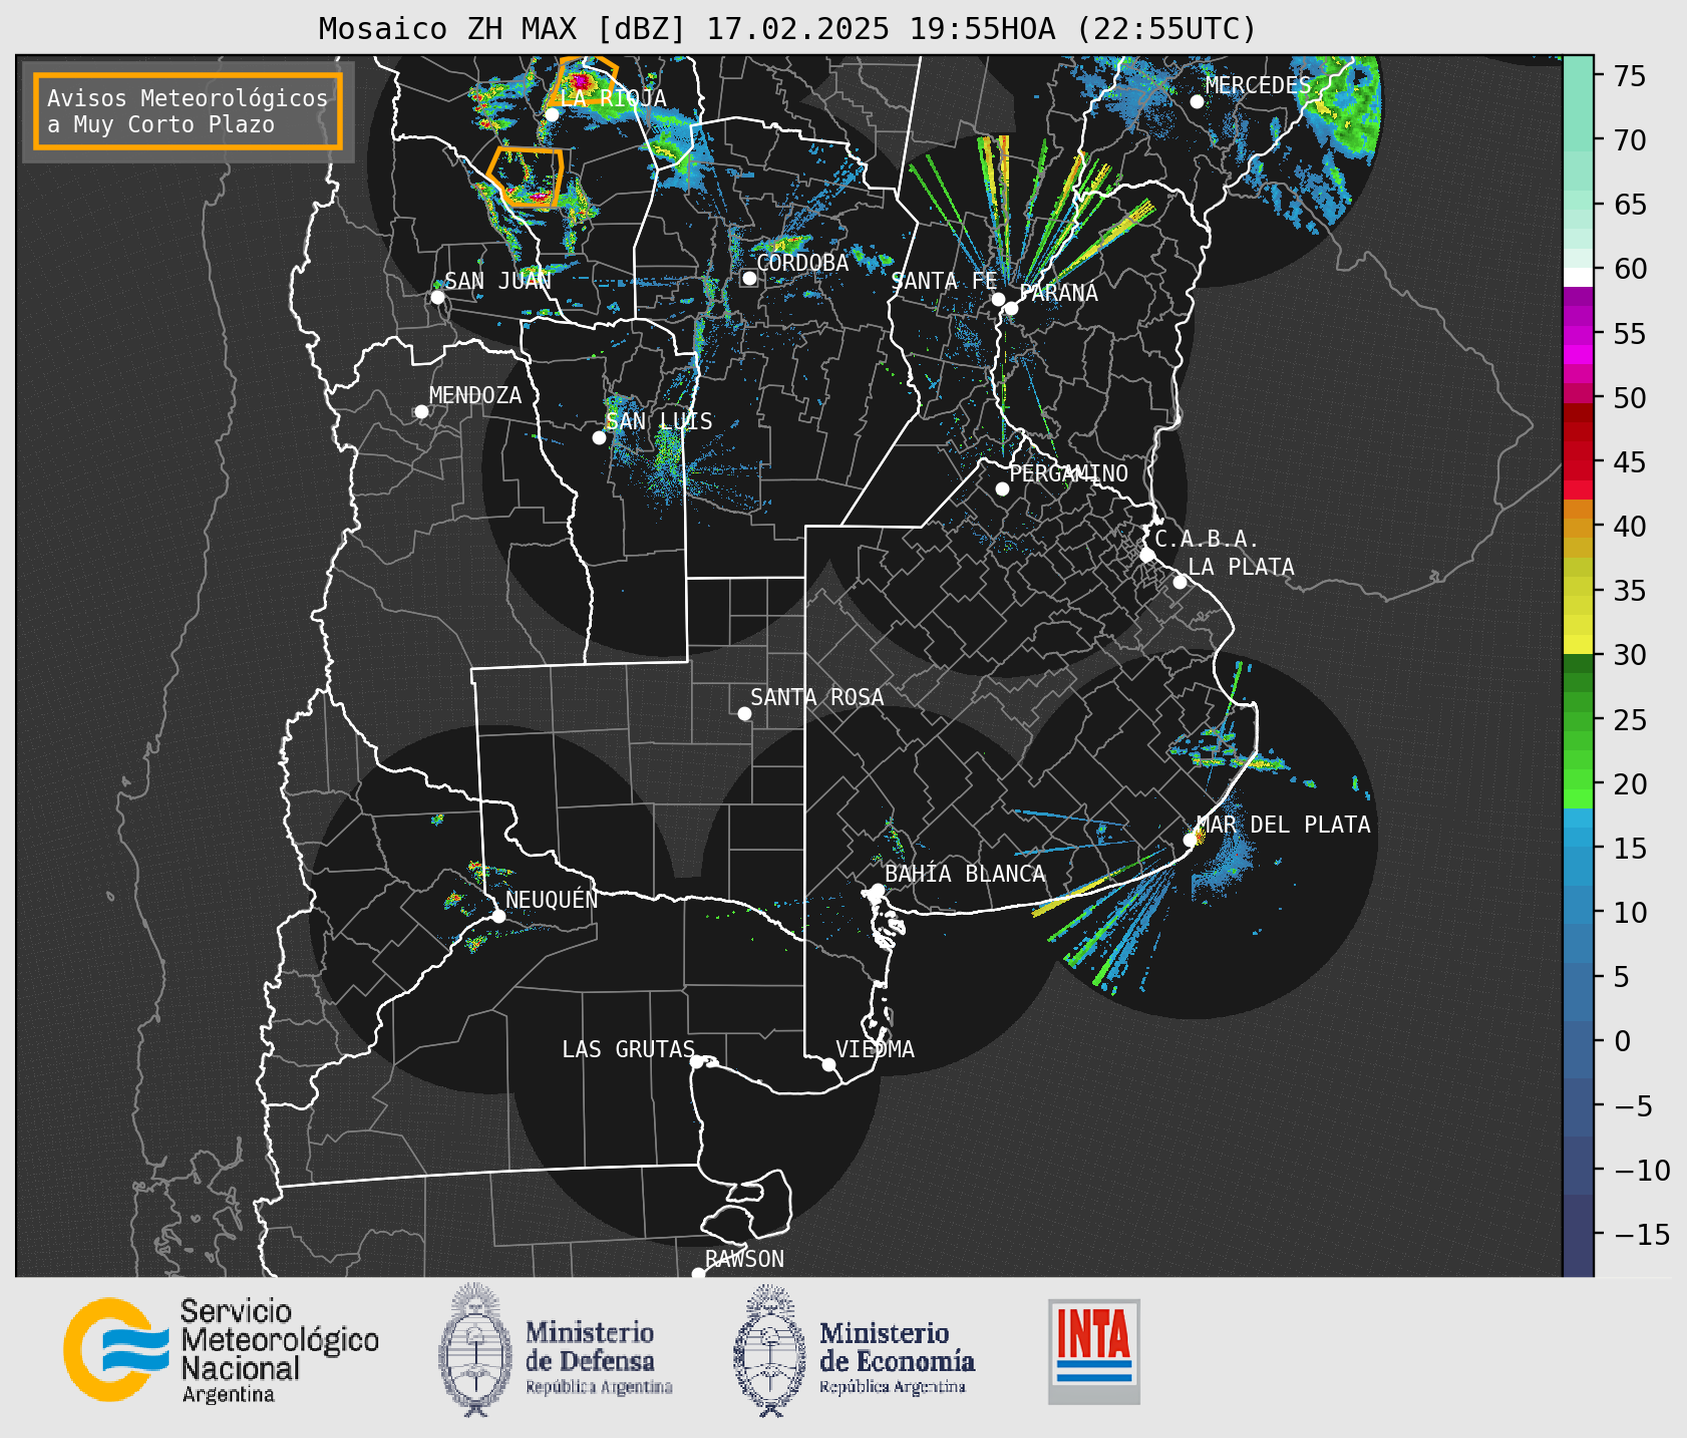Click the Bahía Blanca city marker
The image size is (1687, 1438).
877,890
